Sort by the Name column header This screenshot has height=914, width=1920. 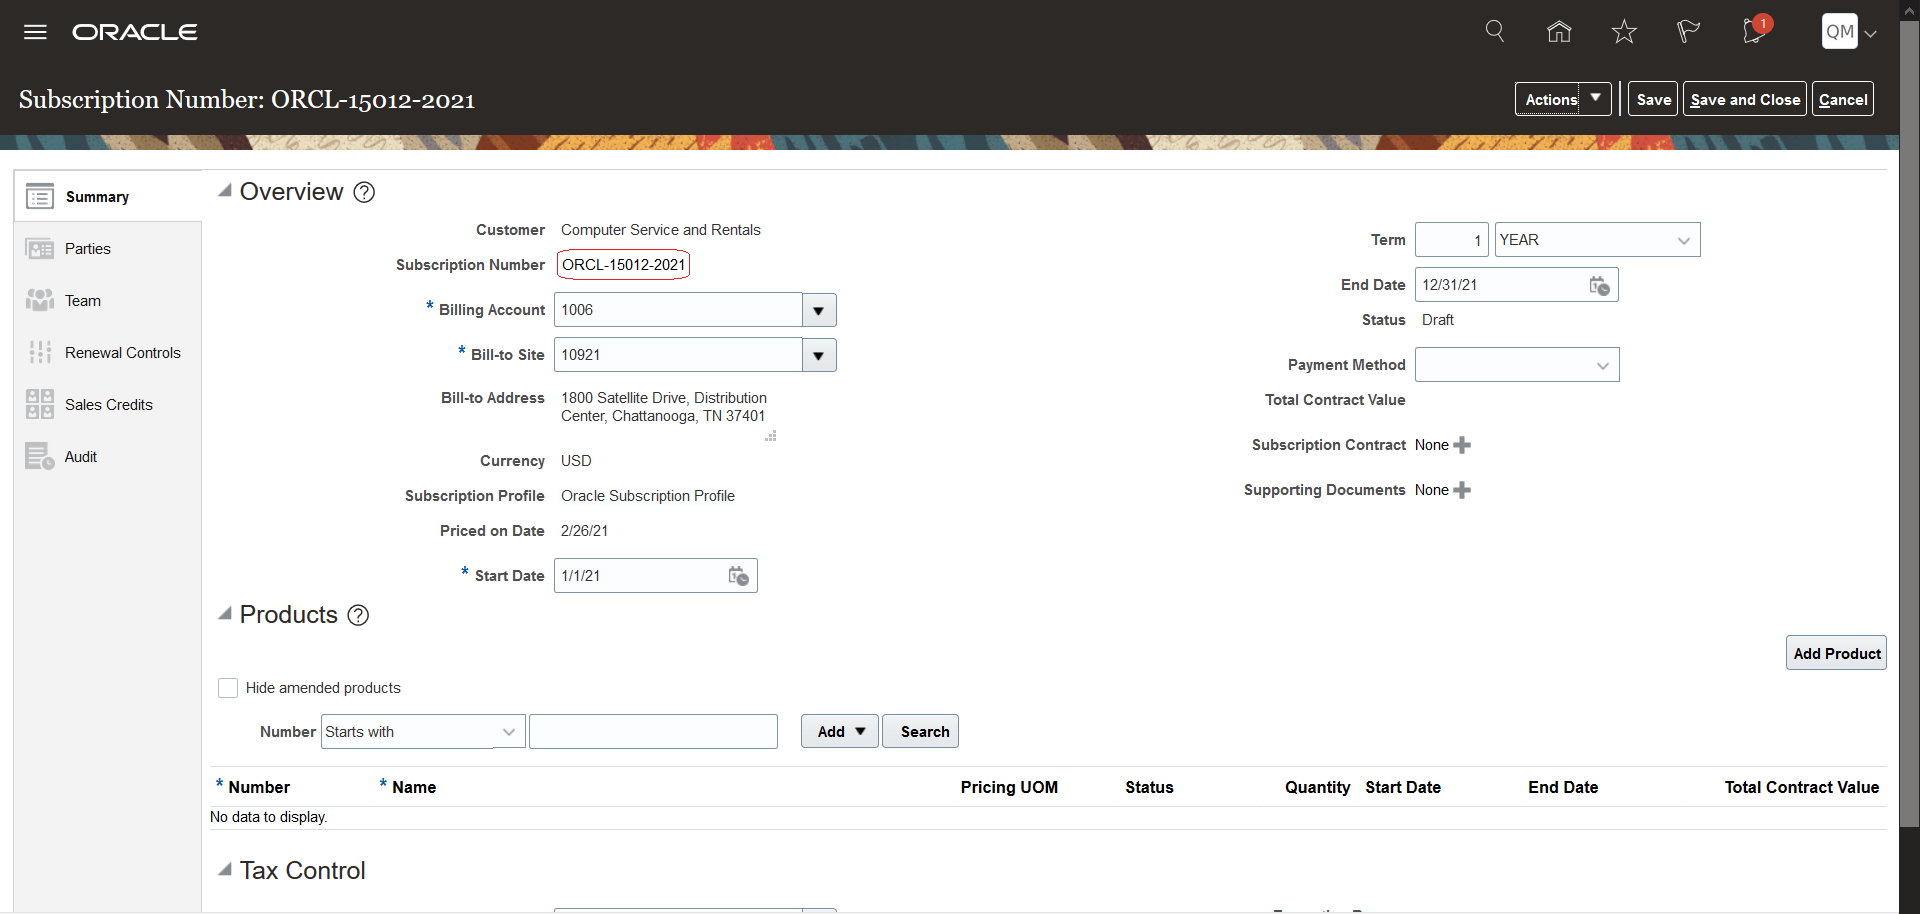click(x=414, y=787)
